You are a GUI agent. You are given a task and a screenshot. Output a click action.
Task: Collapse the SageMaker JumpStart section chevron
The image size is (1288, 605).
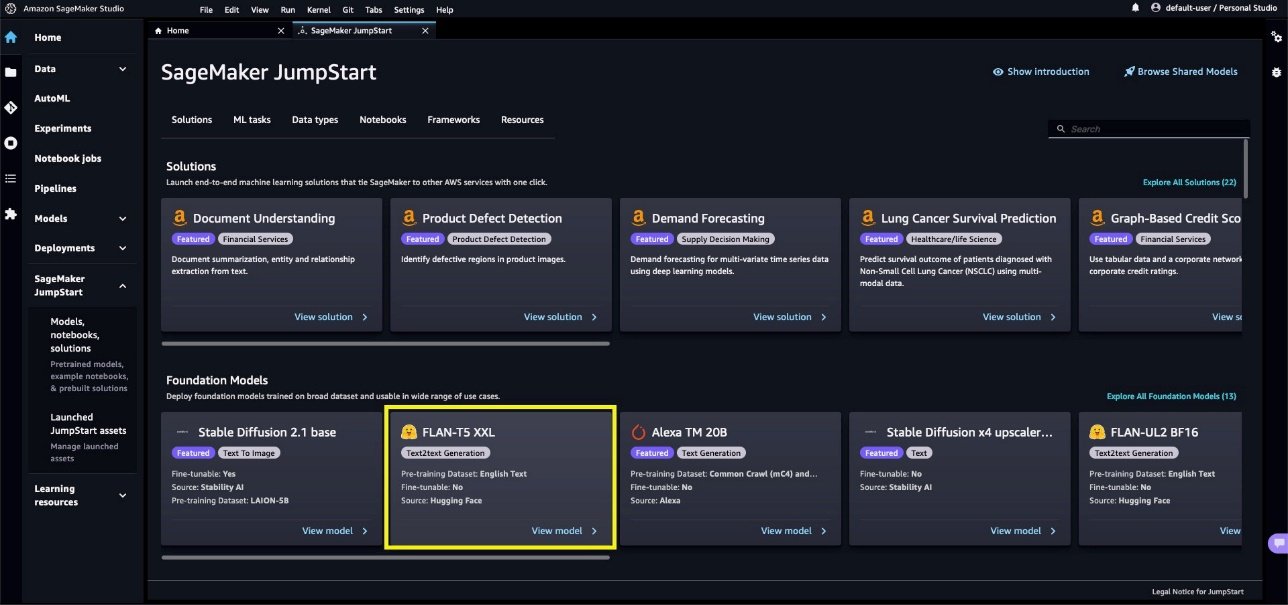click(x=123, y=286)
